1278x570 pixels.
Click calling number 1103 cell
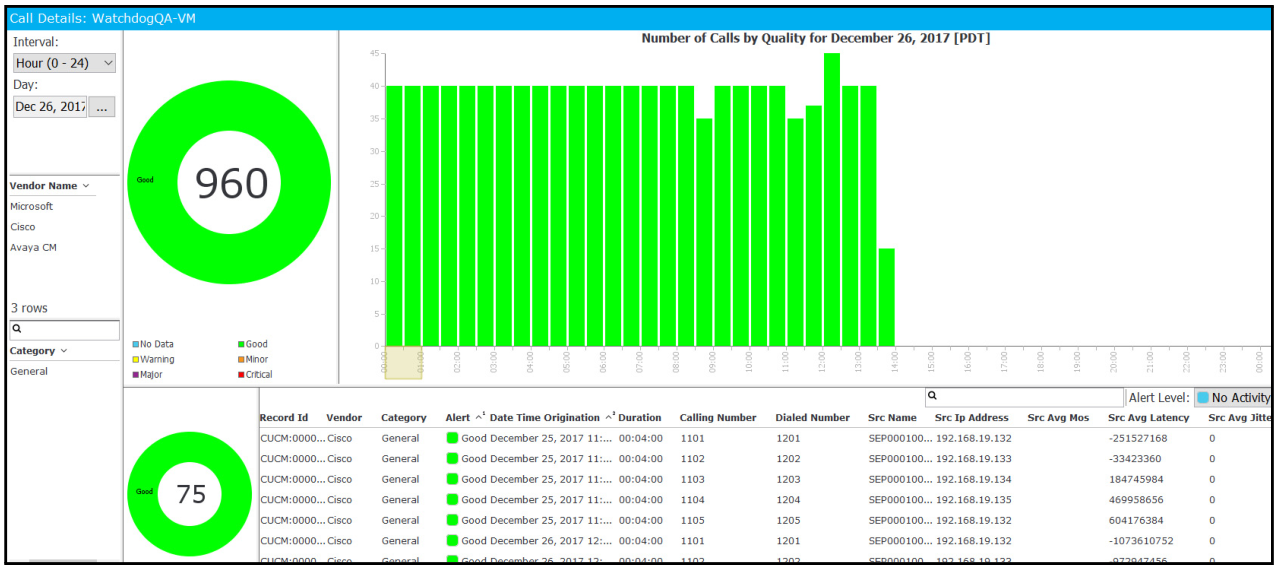[693, 479]
